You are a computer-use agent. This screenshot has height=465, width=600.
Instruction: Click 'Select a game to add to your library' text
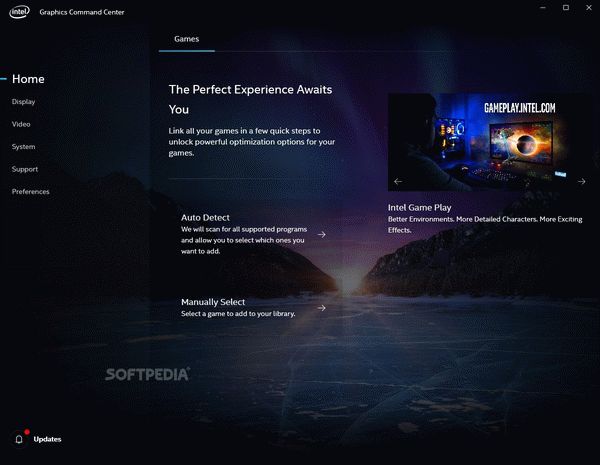coord(238,313)
